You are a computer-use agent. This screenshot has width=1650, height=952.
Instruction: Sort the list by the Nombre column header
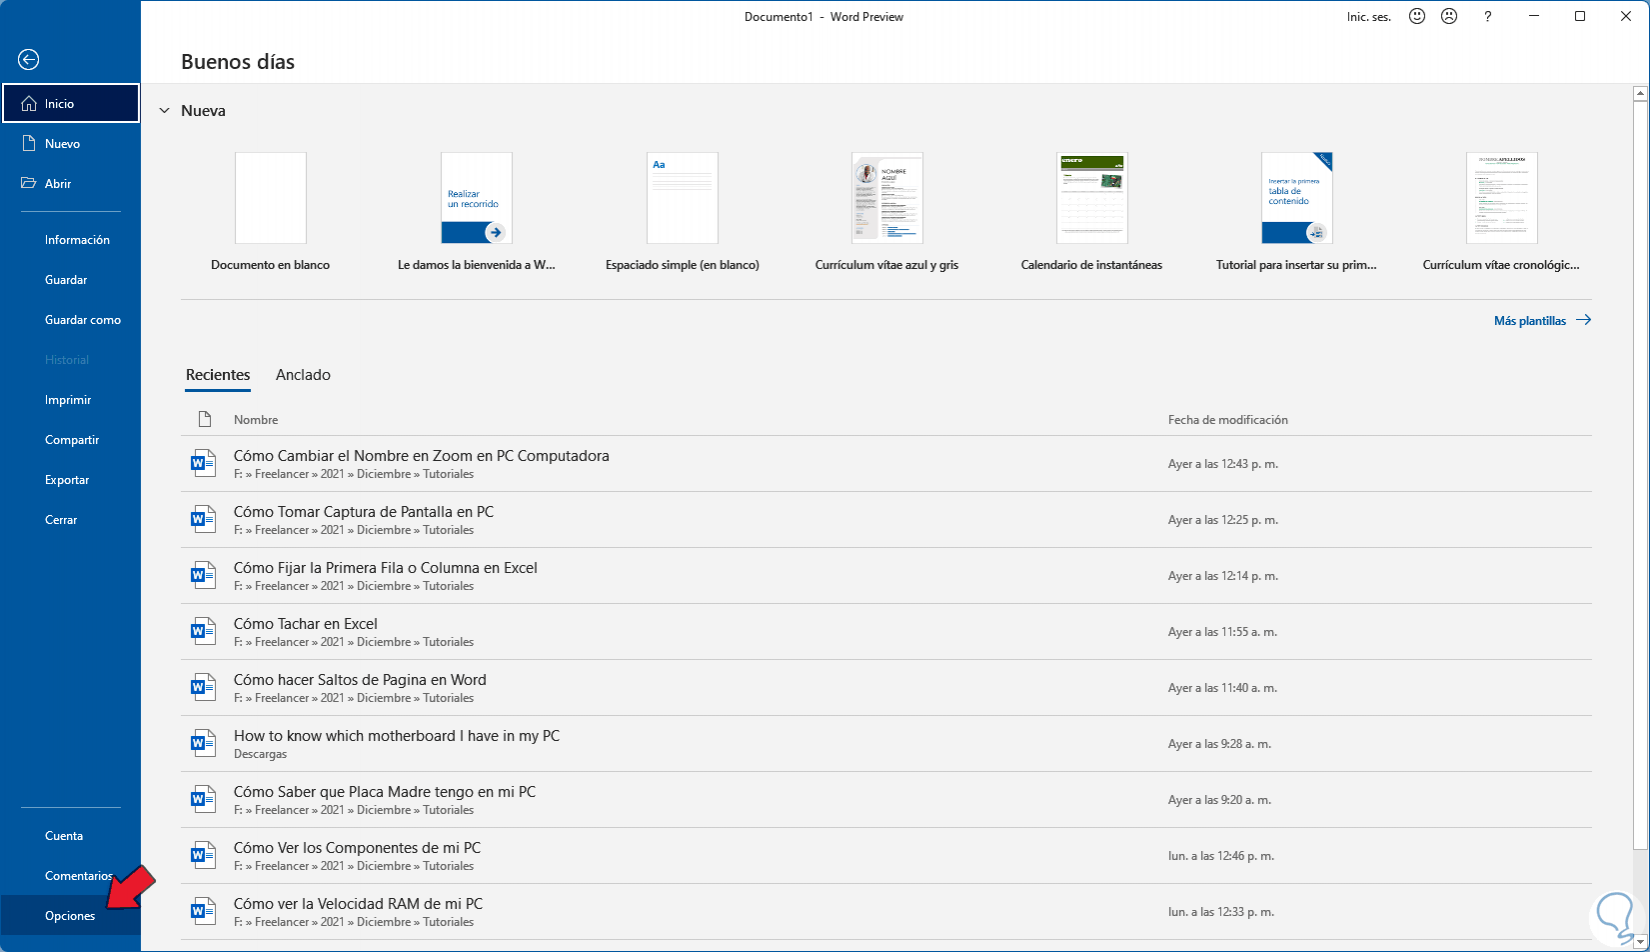point(256,420)
